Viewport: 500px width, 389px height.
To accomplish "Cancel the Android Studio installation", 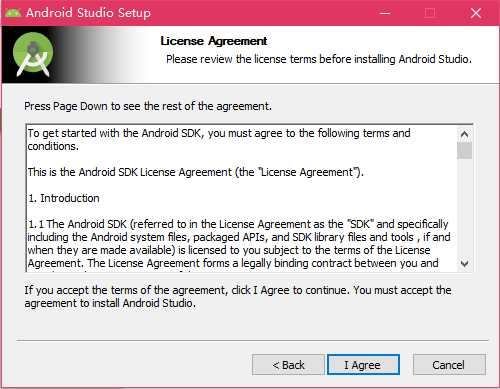I will pyautogui.click(x=449, y=365).
